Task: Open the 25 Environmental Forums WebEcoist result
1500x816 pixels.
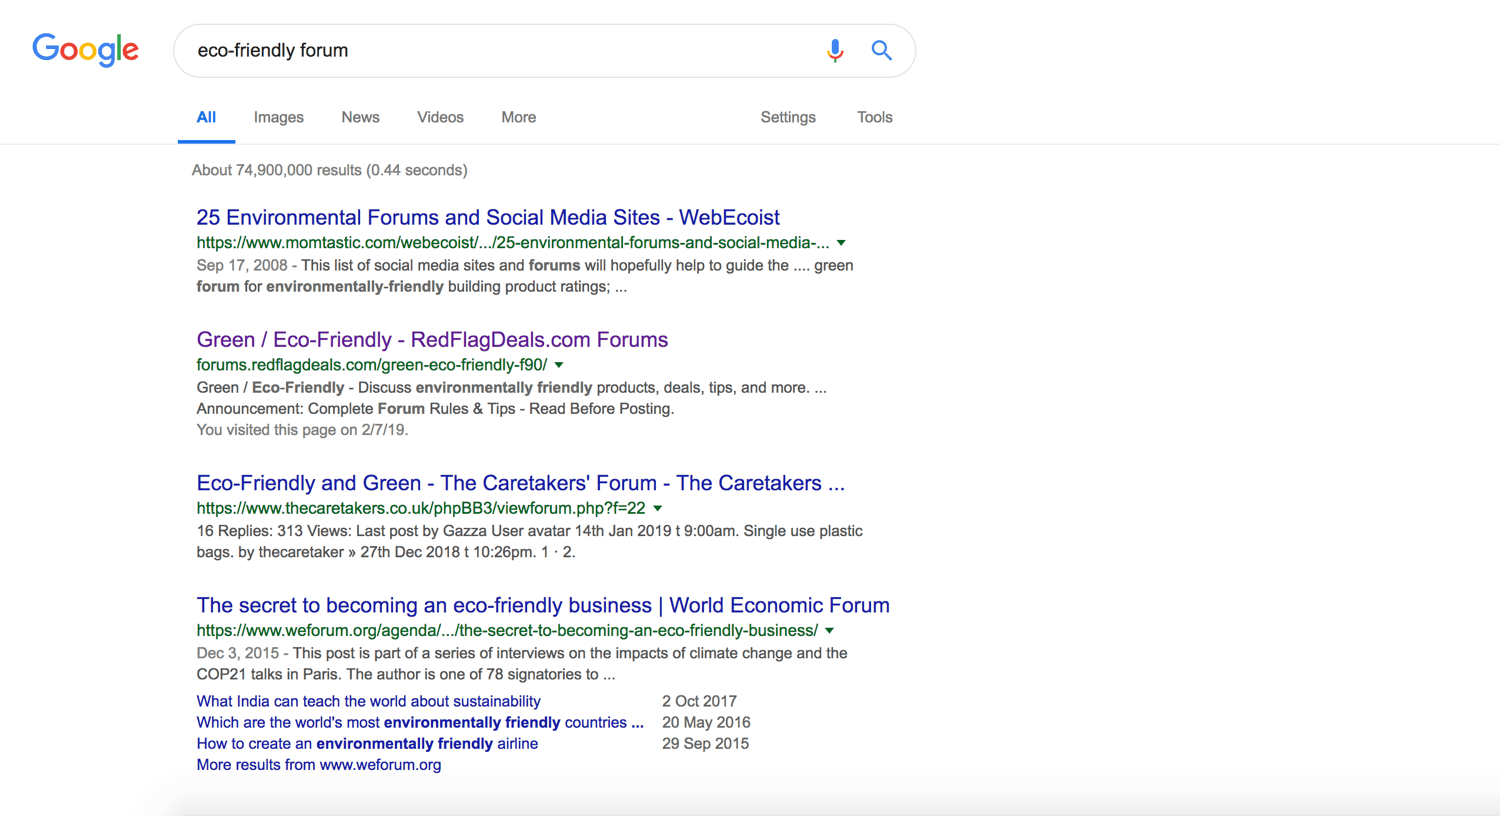Action: (487, 217)
